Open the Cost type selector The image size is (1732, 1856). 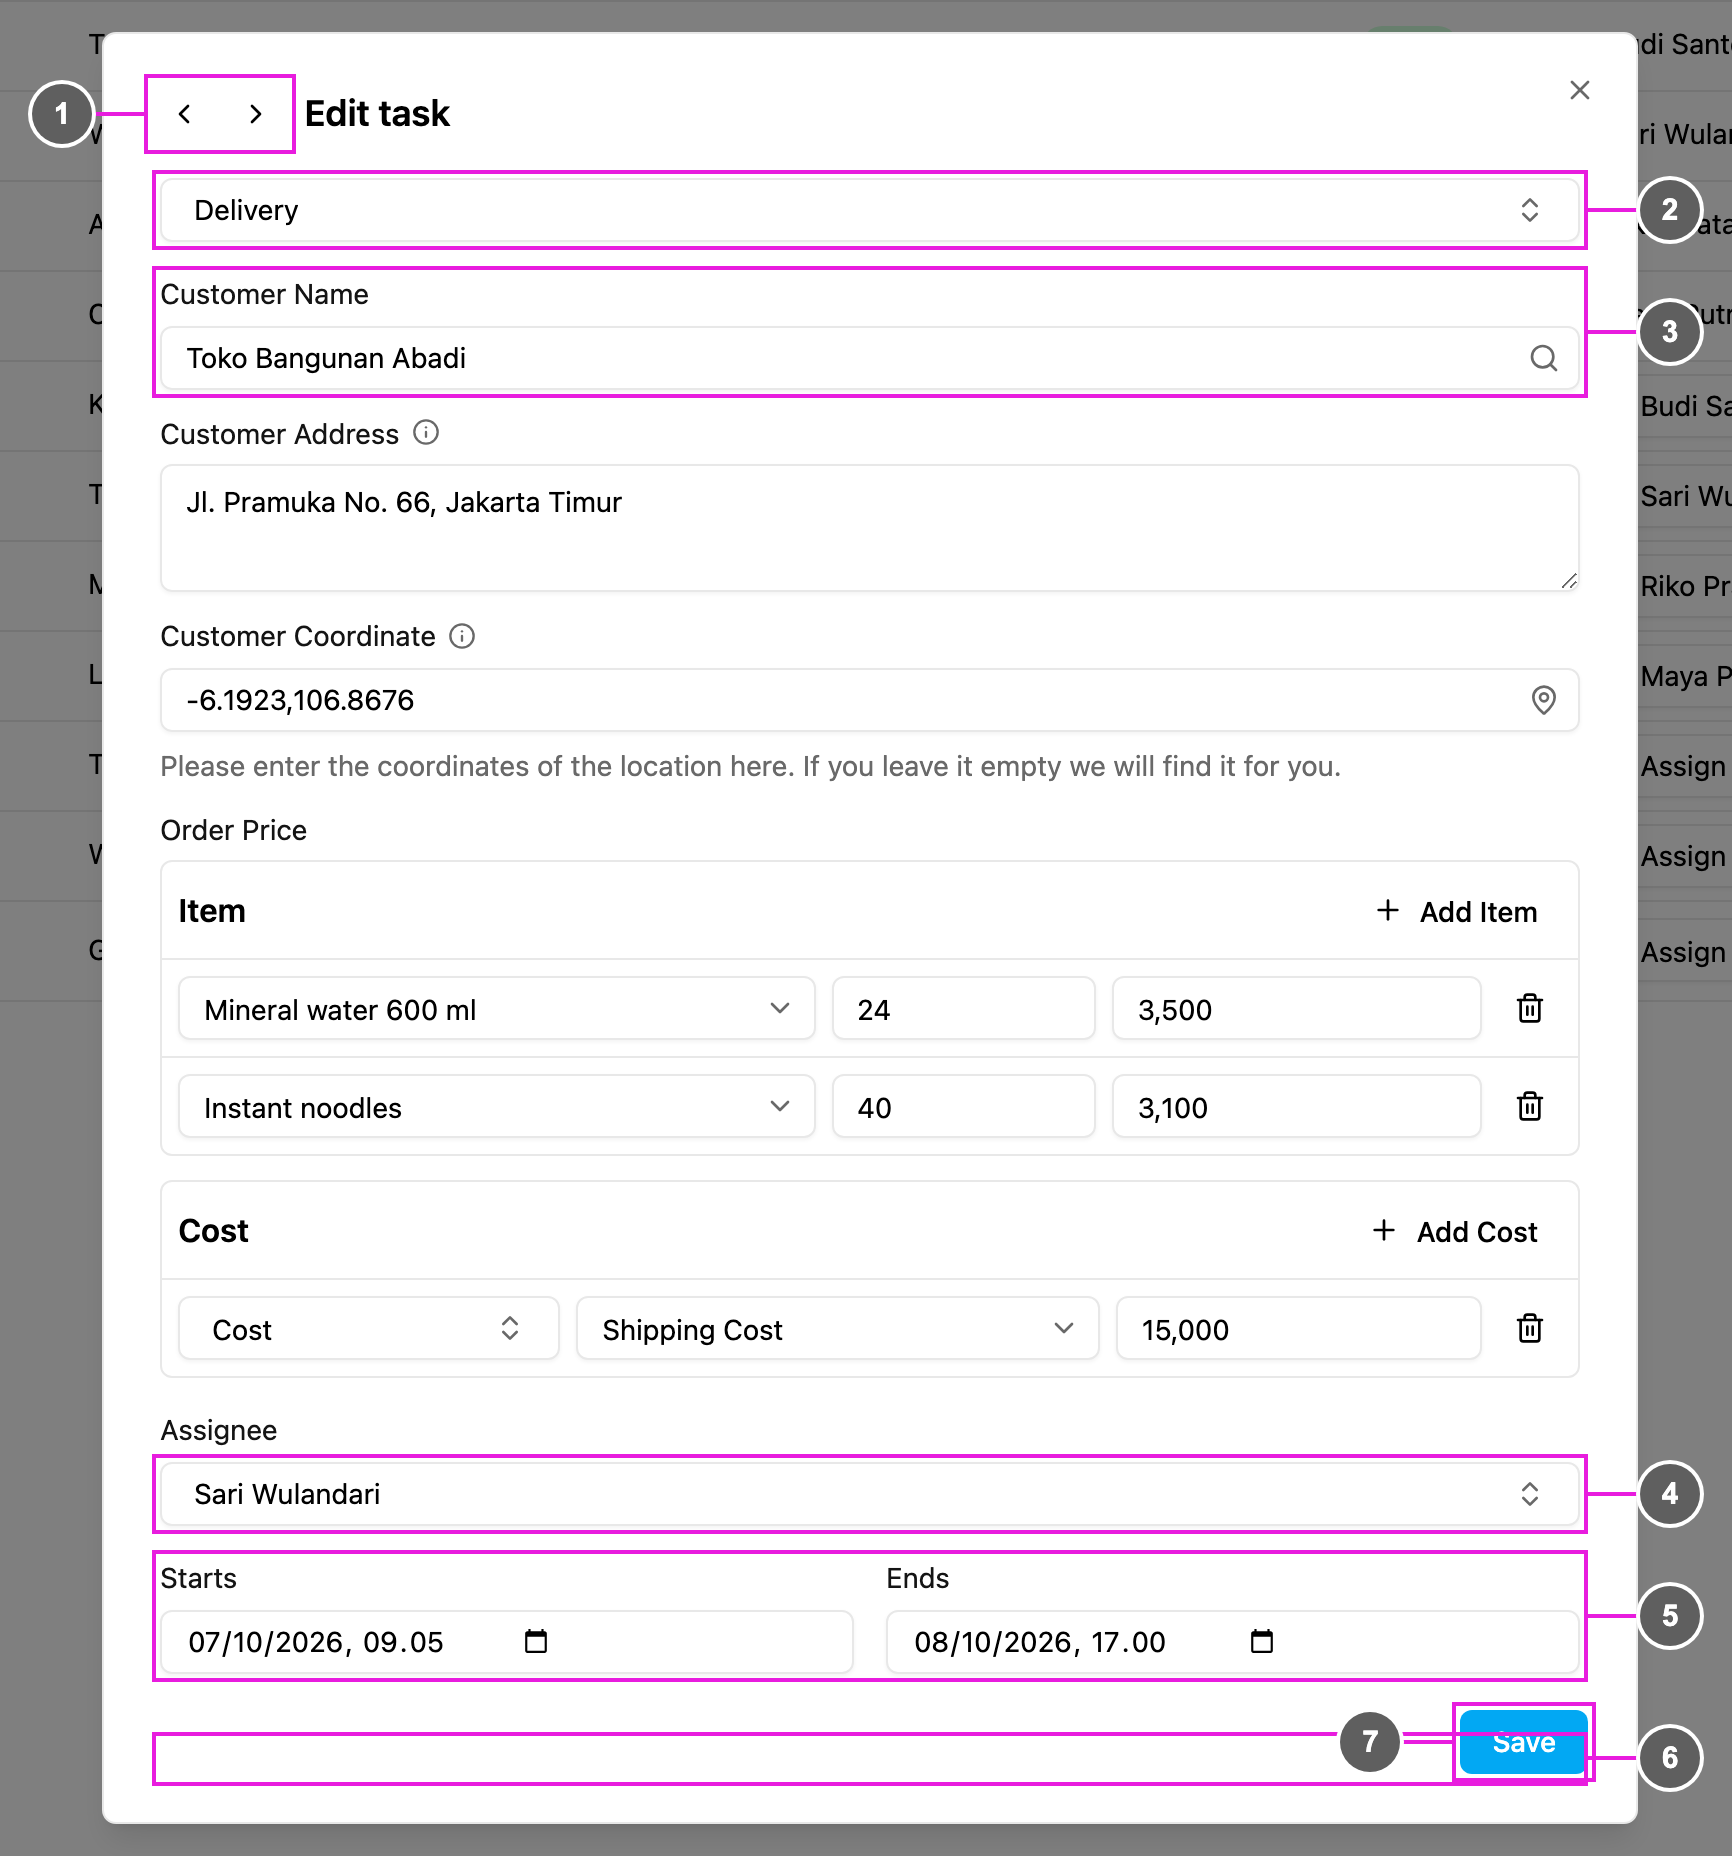click(x=369, y=1329)
